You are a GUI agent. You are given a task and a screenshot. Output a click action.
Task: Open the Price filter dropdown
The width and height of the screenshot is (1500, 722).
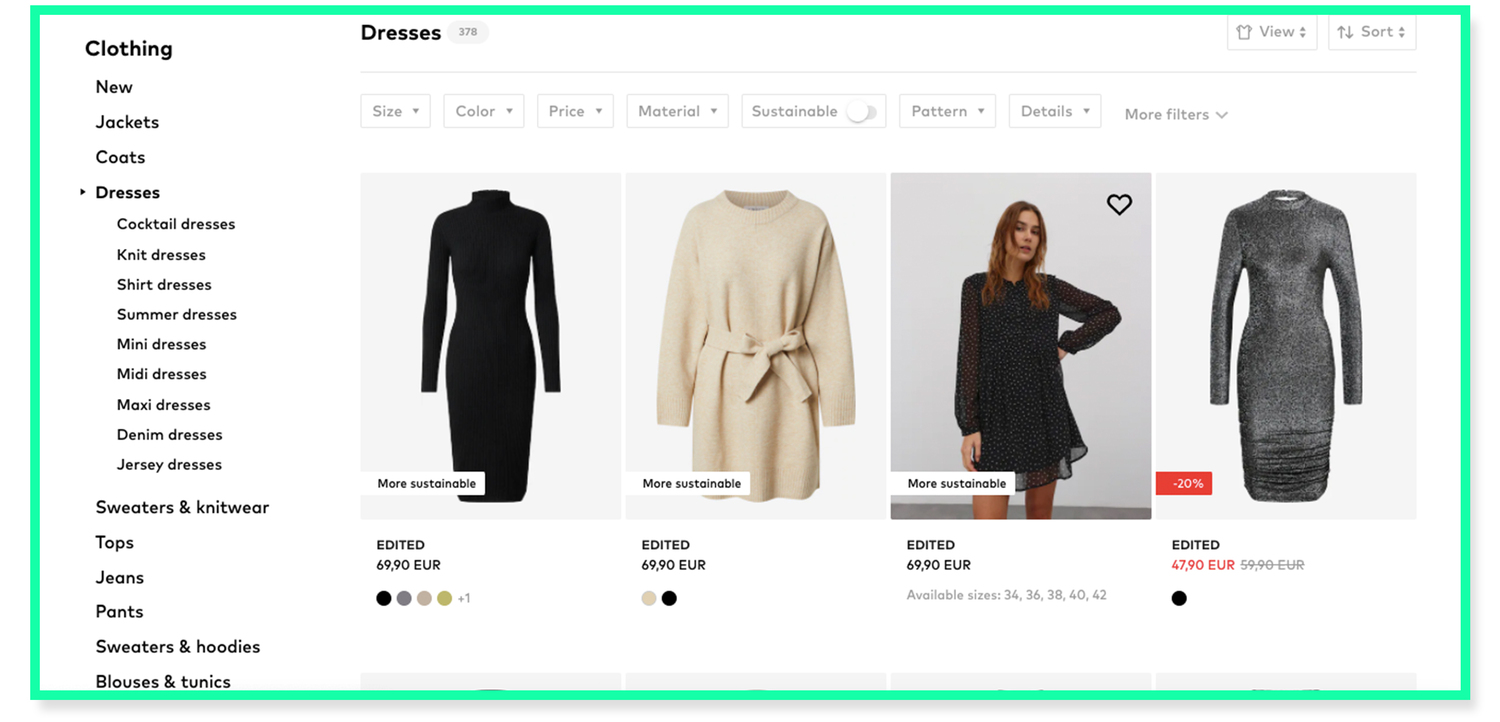[x=575, y=111]
